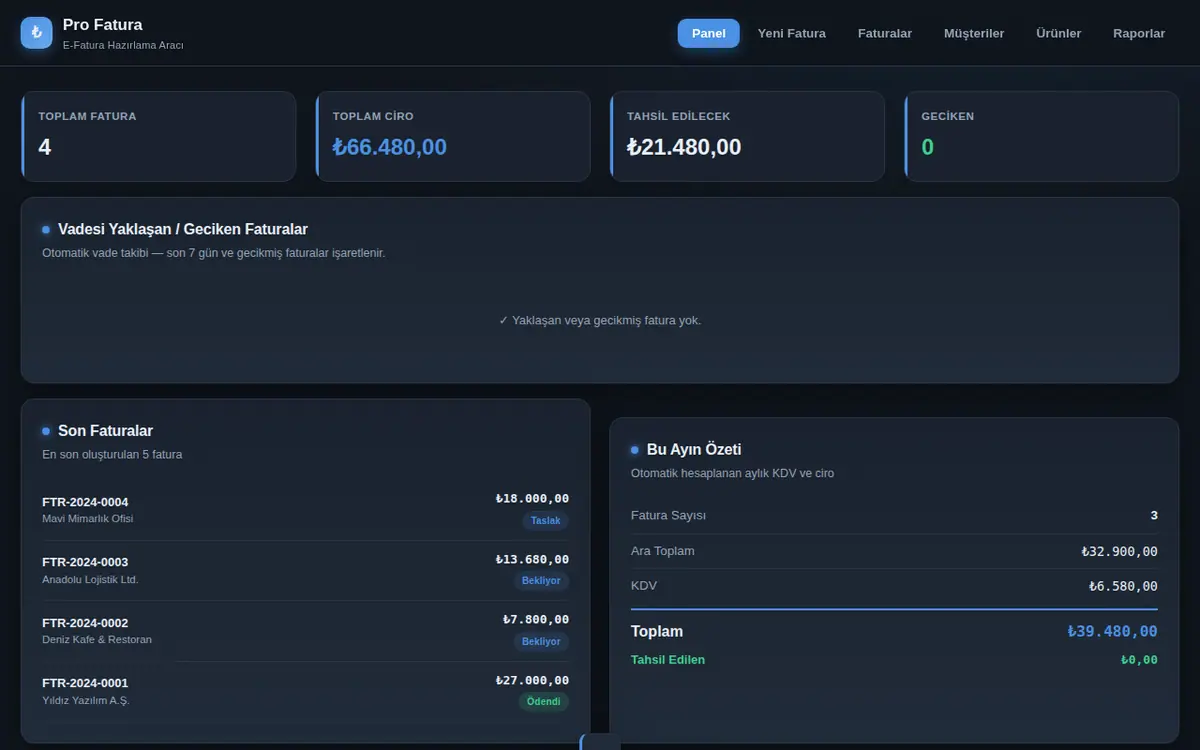Click the Vadesi Yaklaşan / Geciken Faturalar heading
Image resolution: width=1200 pixels, height=750 pixels.
point(183,229)
